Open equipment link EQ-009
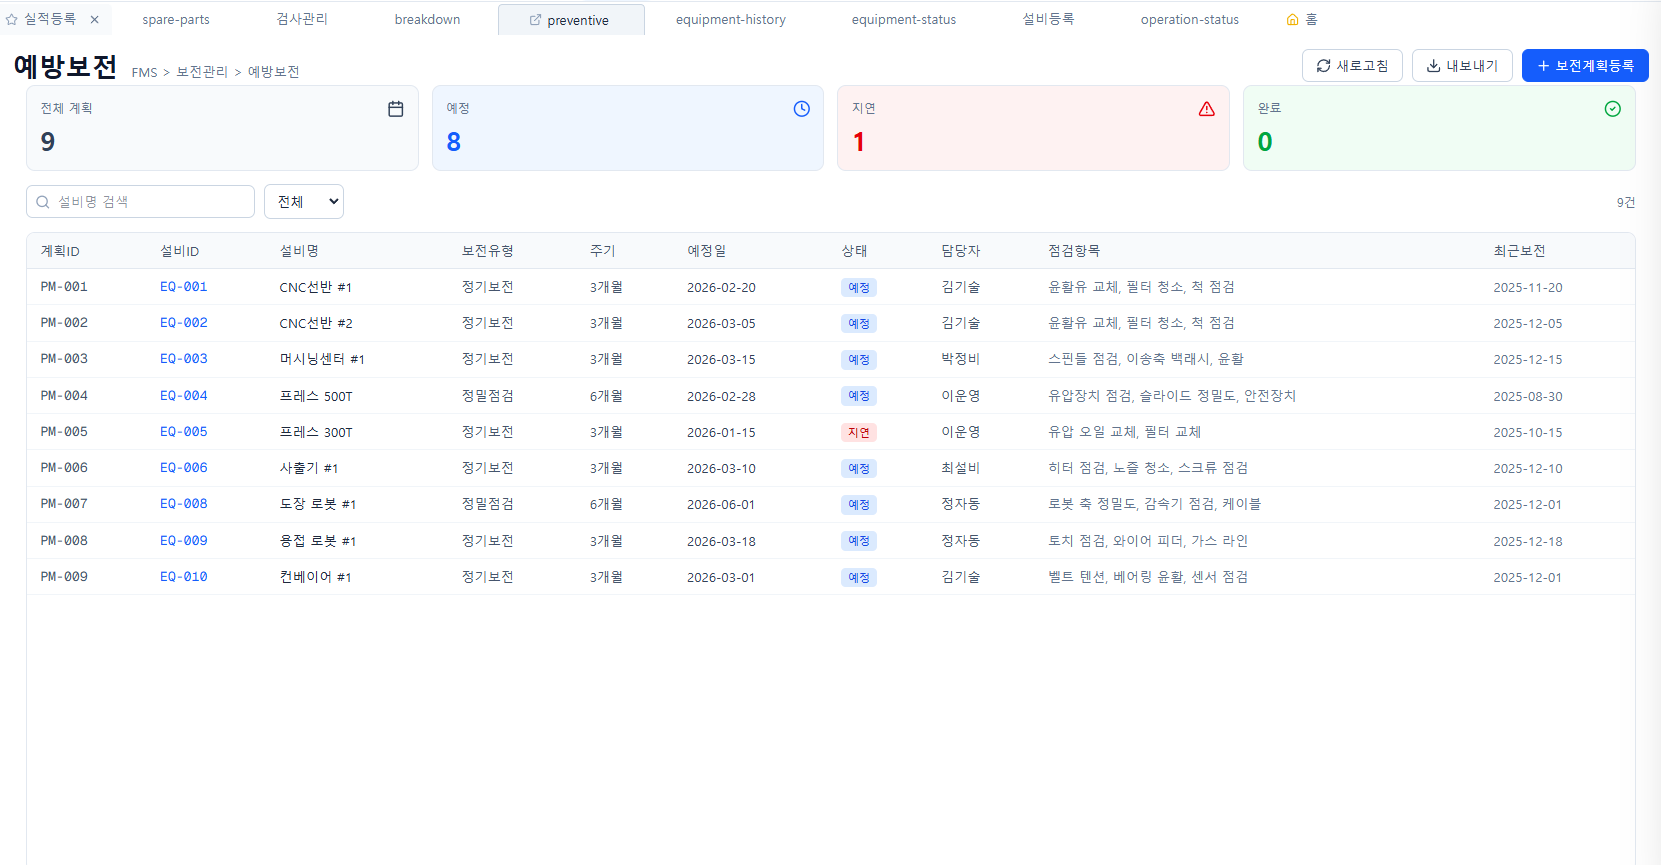Viewport: 1661px width, 865px height. [x=184, y=541]
